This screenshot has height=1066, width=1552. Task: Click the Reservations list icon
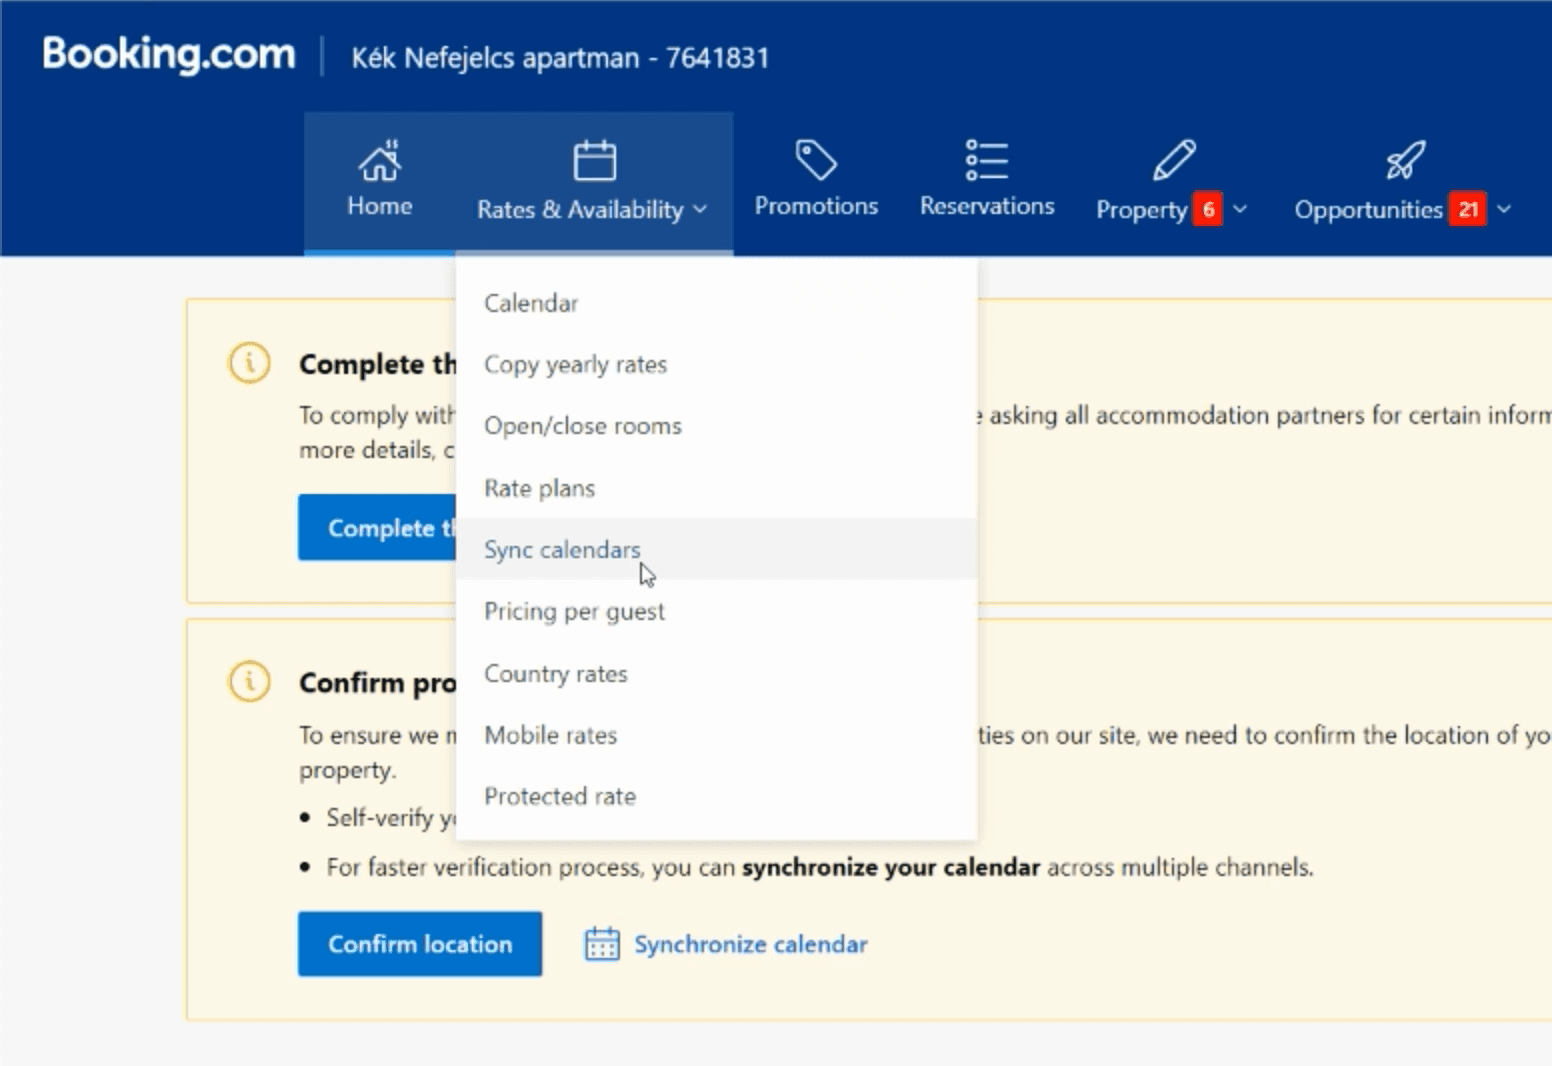pos(986,160)
